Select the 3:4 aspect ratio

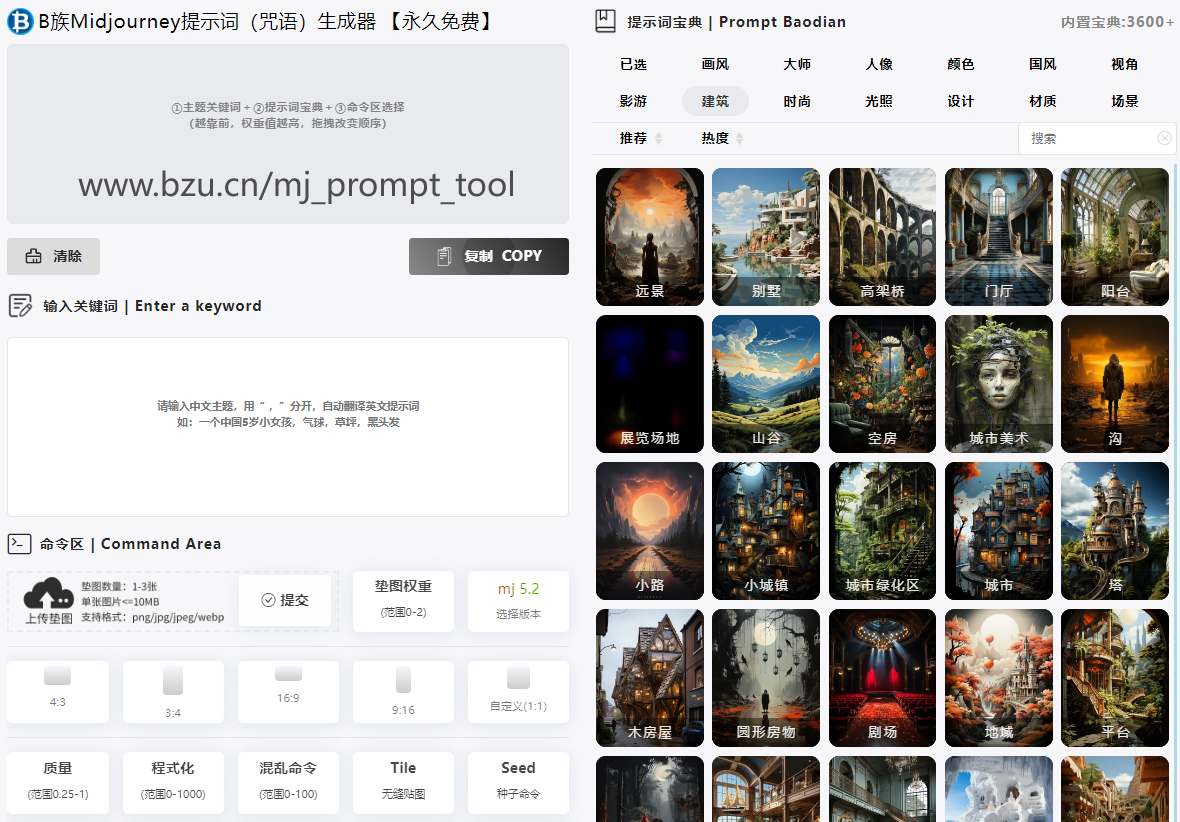(173, 692)
